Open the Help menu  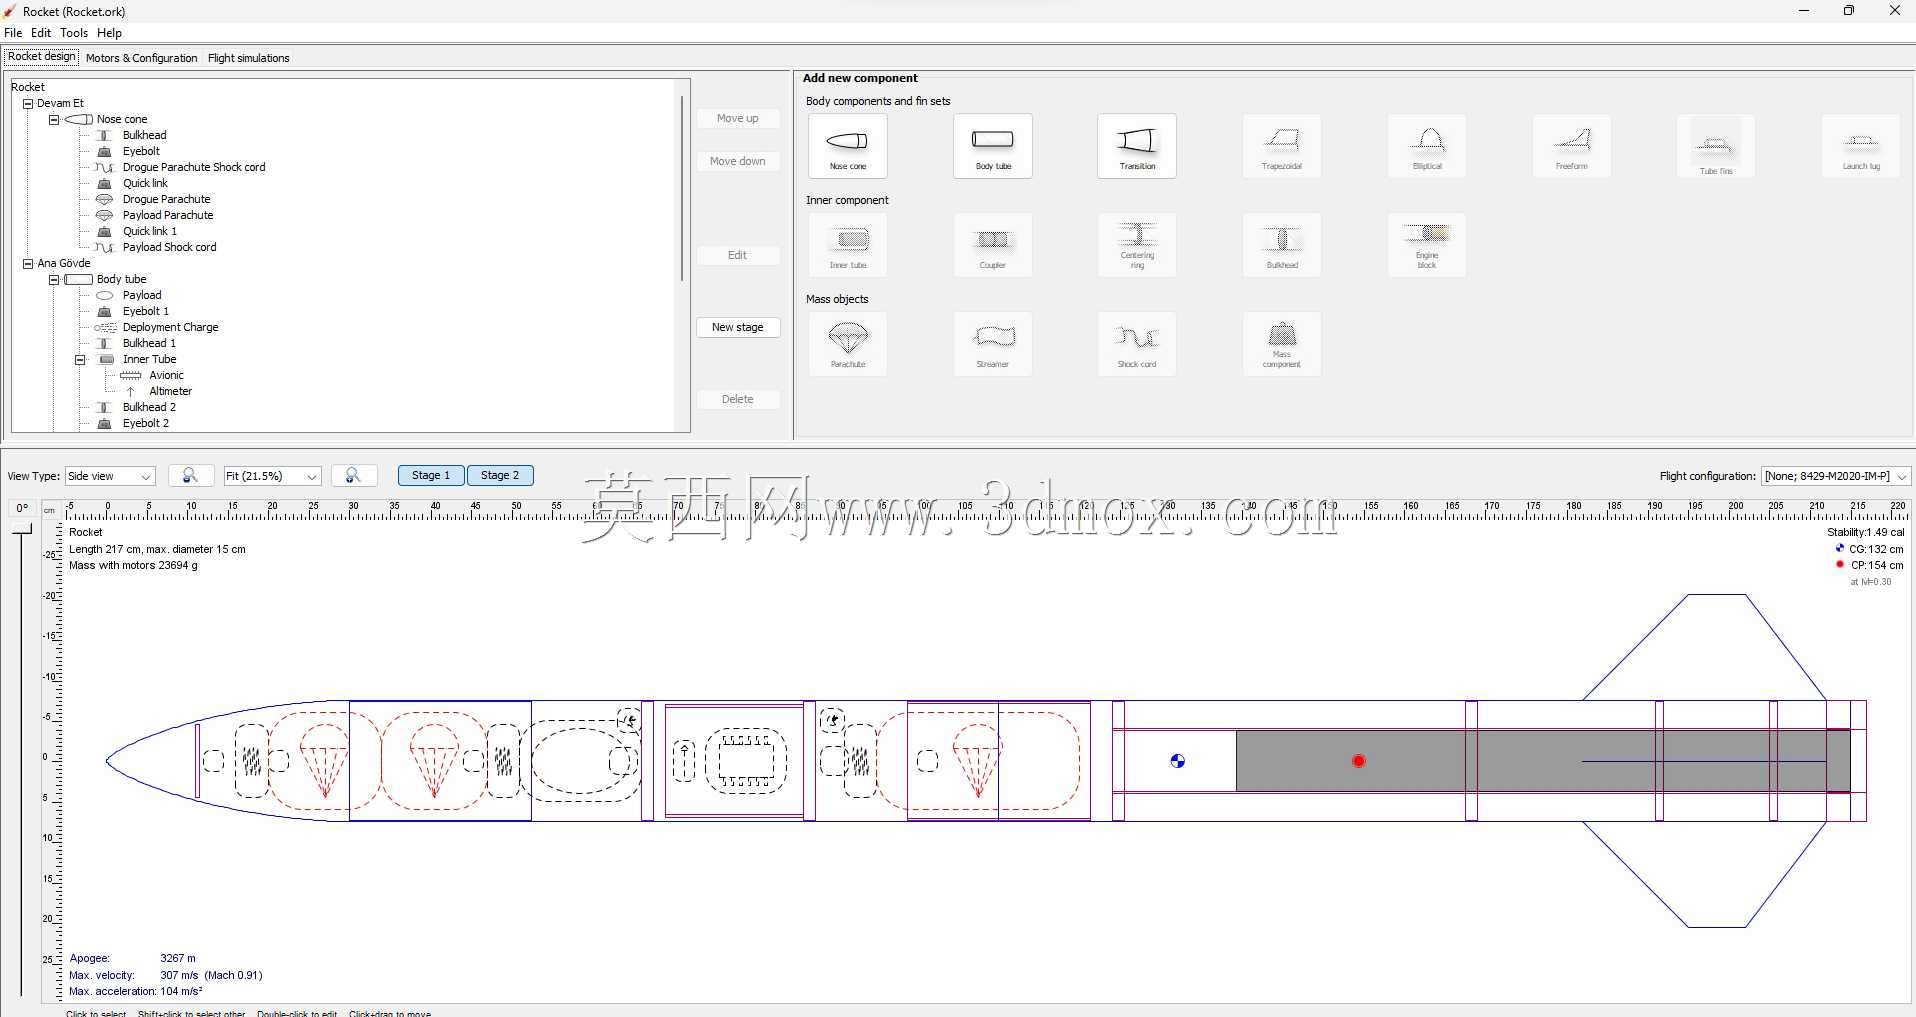point(109,33)
